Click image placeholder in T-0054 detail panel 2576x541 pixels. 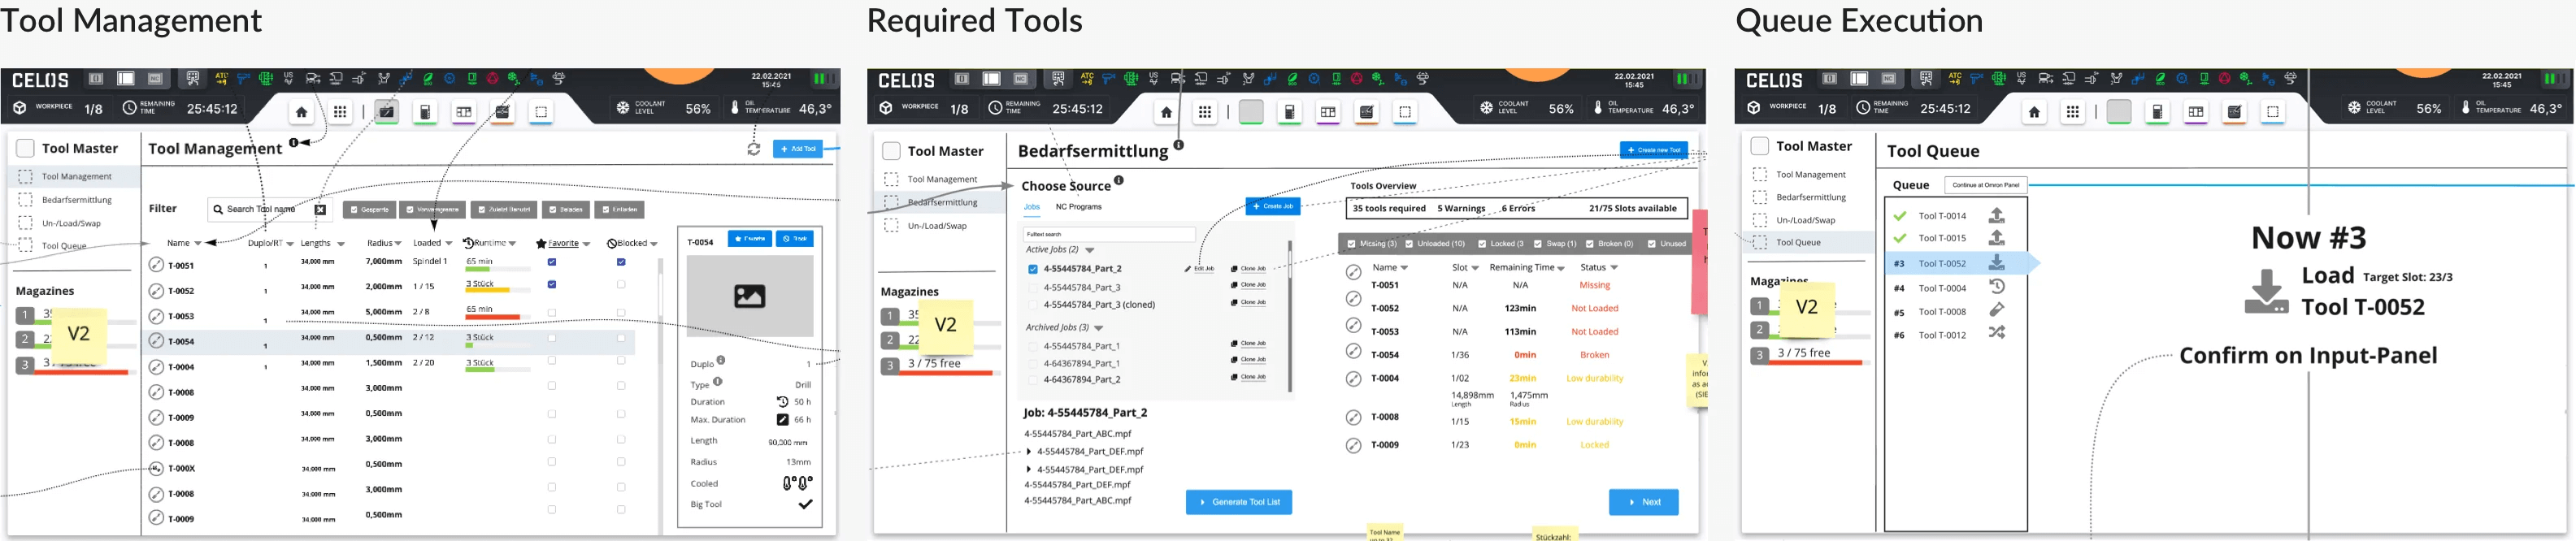coord(749,296)
